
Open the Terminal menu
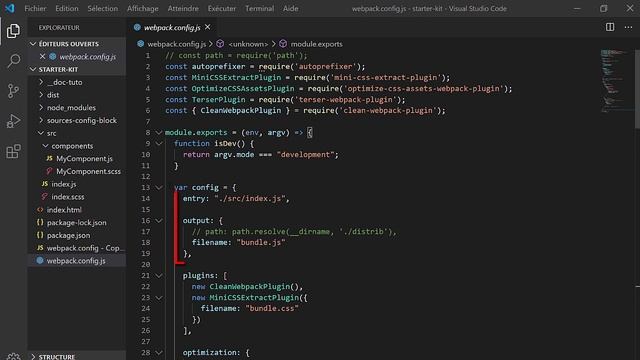point(260,8)
